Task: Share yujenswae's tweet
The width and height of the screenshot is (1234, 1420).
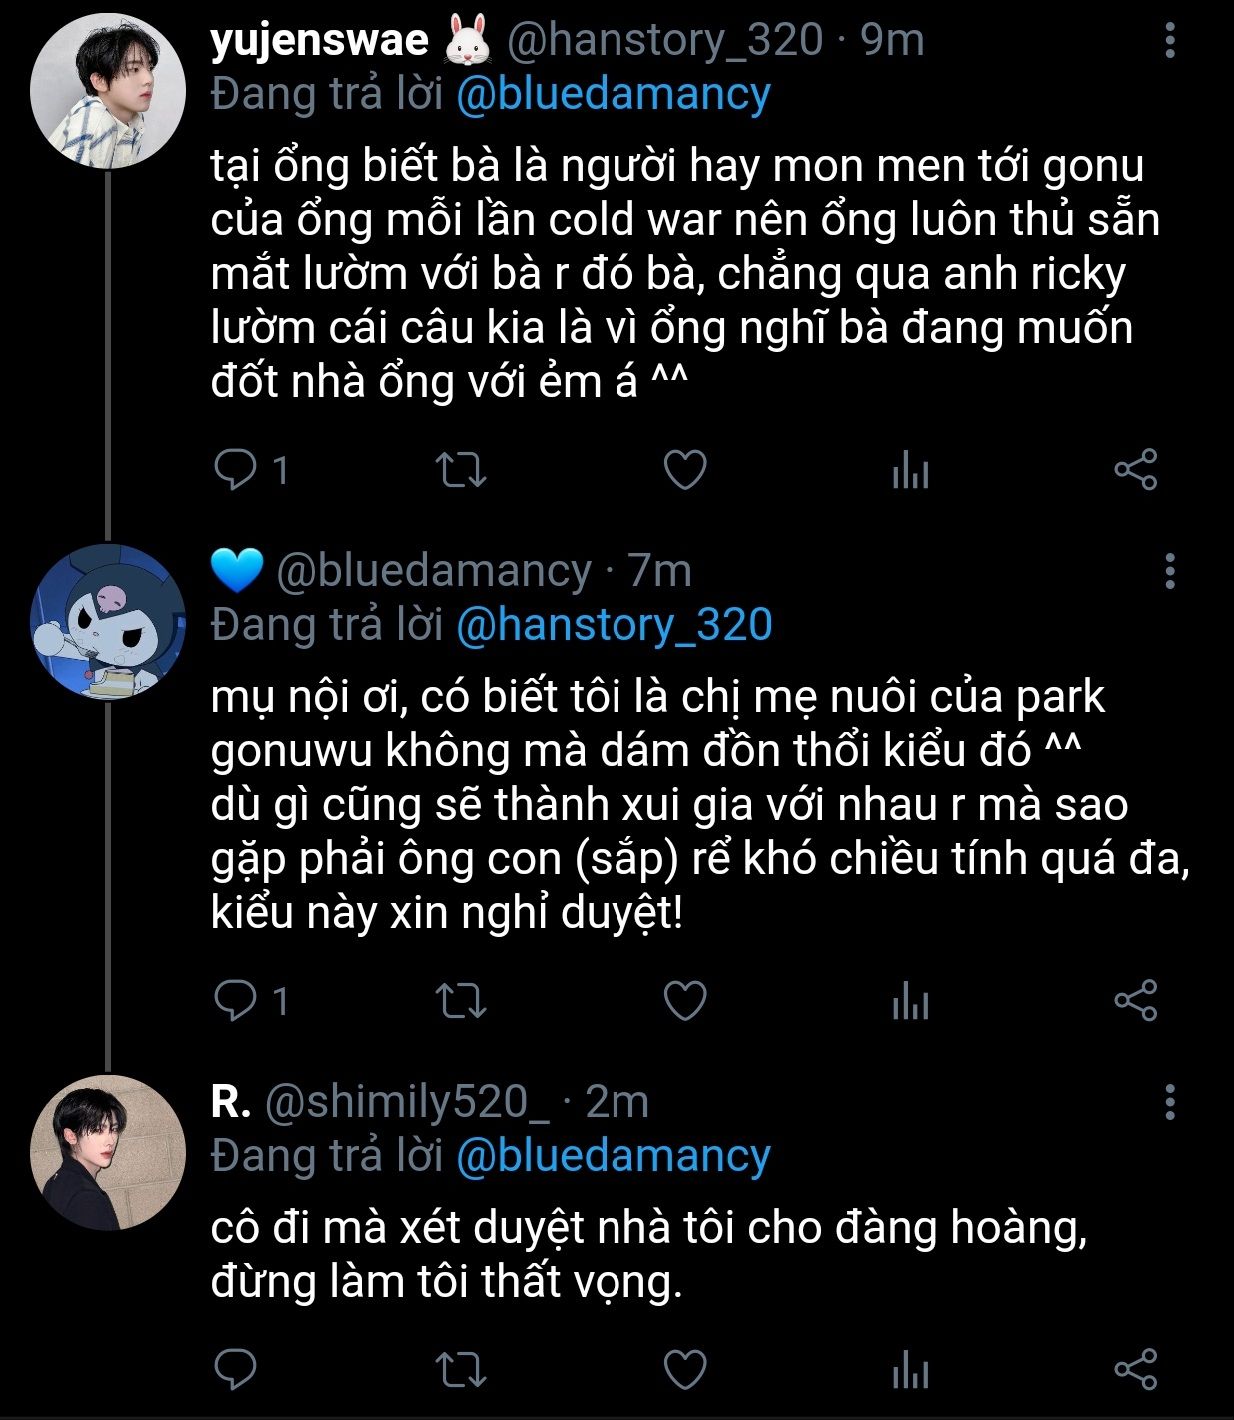Action: click(1135, 469)
